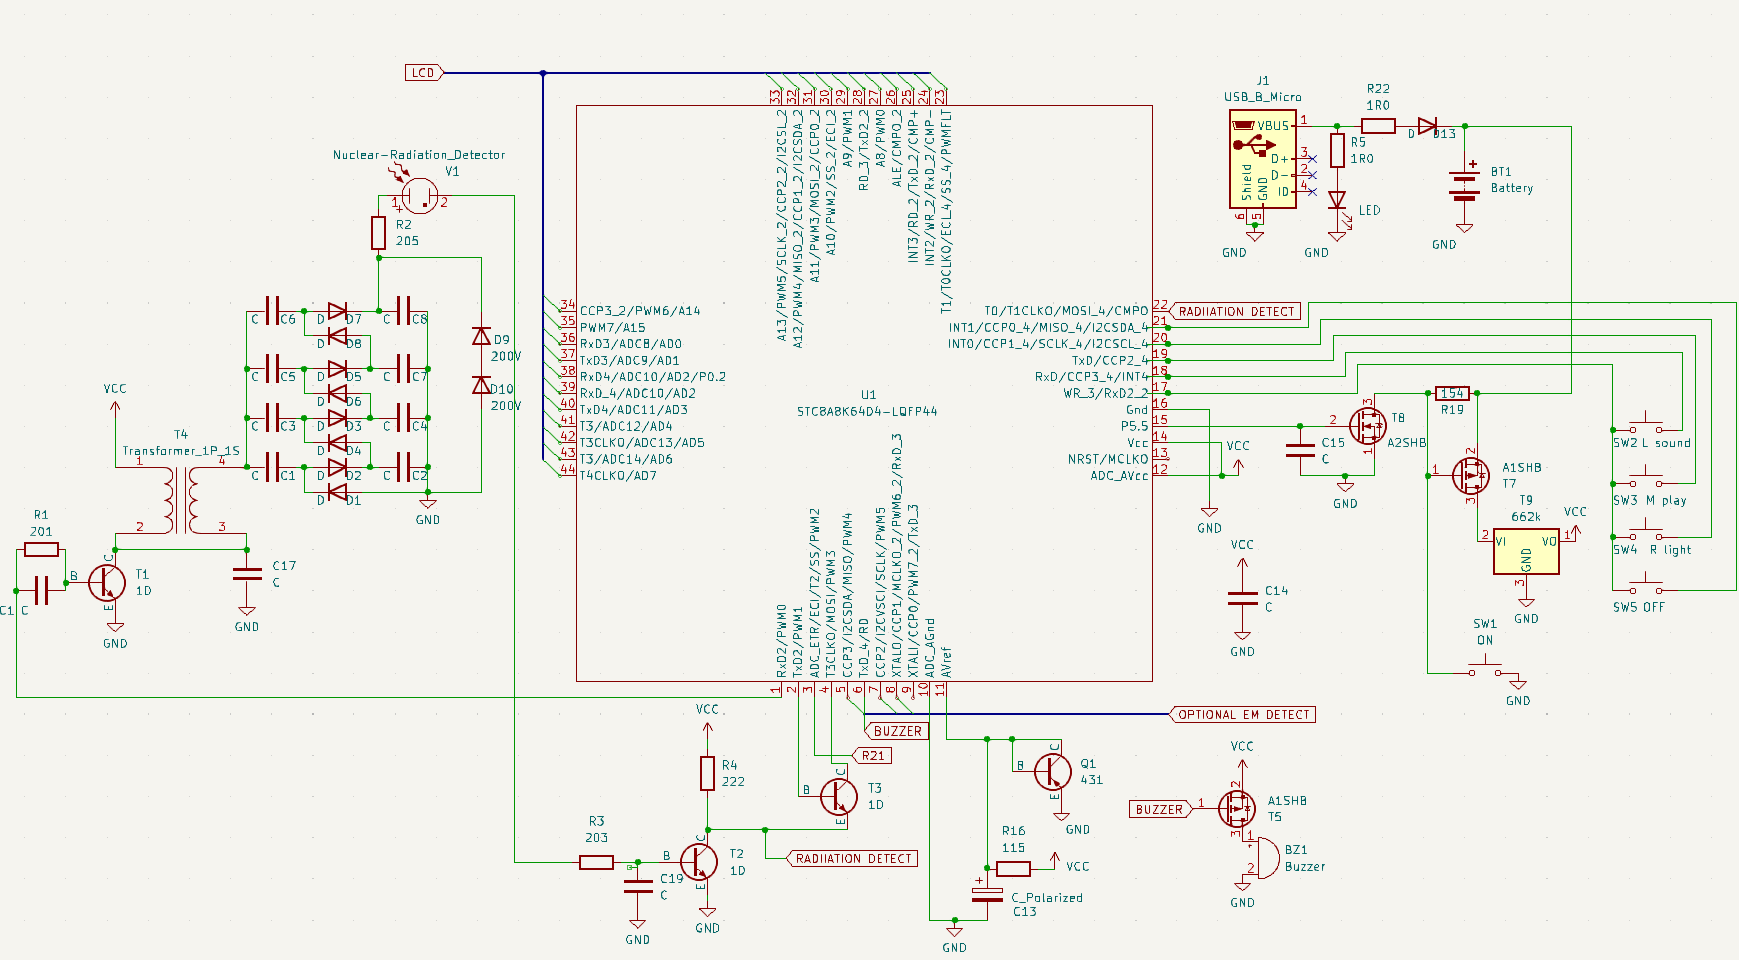Click the R2 205 resistor symbol
Screen dimensions: 1739x960
coord(378,233)
